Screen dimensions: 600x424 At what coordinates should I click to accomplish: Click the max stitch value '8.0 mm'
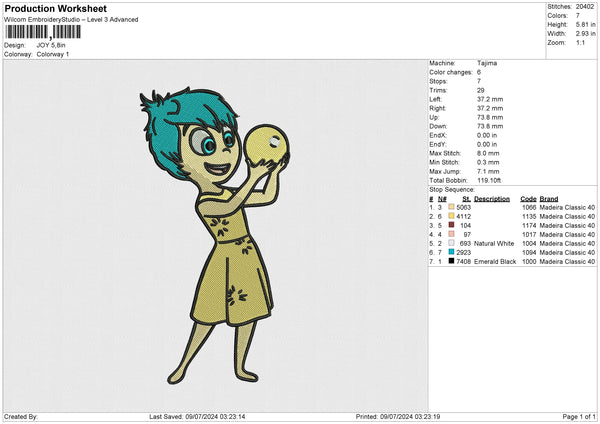click(488, 153)
